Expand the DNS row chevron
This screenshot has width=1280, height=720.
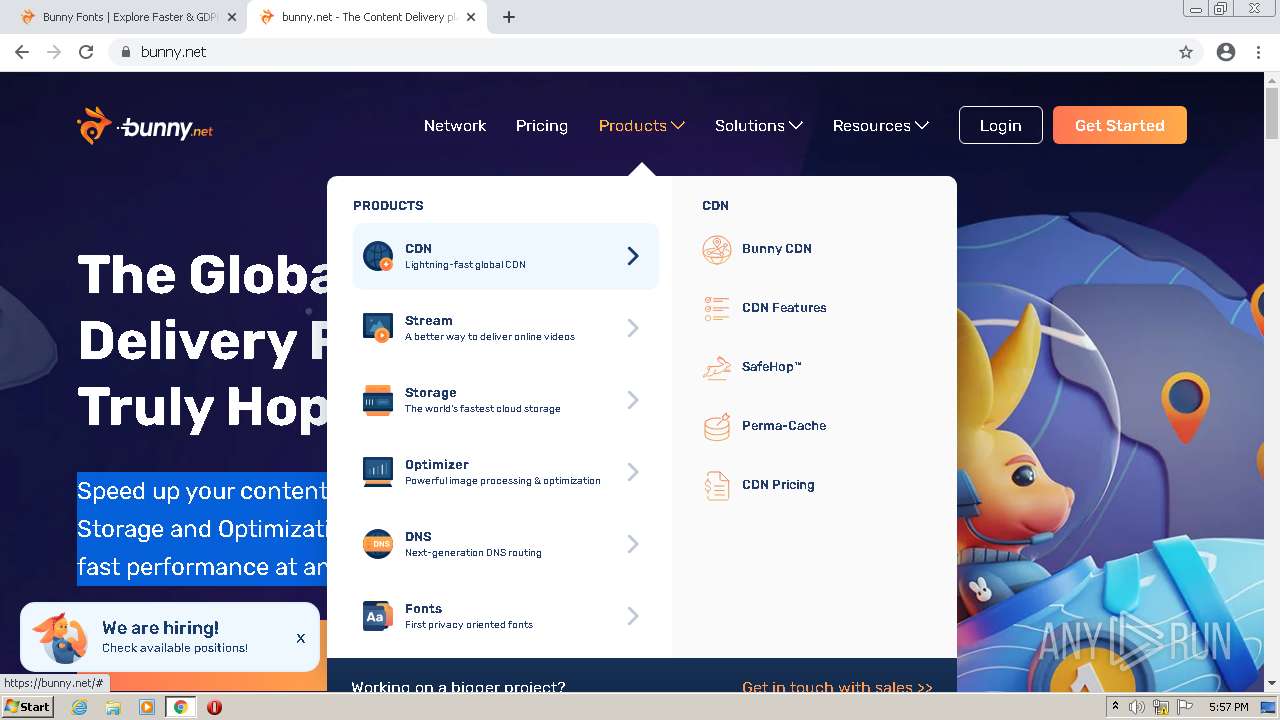coord(633,544)
